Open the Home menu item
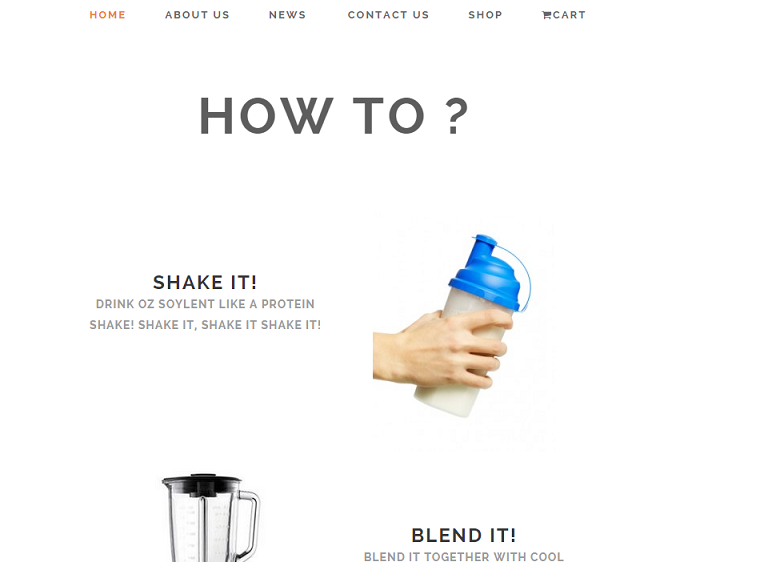 pos(108,15)
